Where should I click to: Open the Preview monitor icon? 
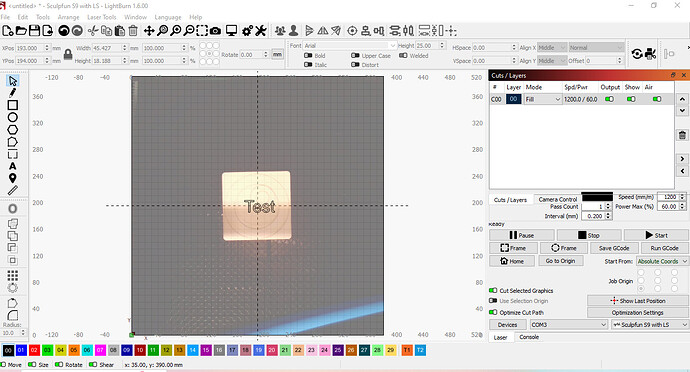[x=231, y=30]
